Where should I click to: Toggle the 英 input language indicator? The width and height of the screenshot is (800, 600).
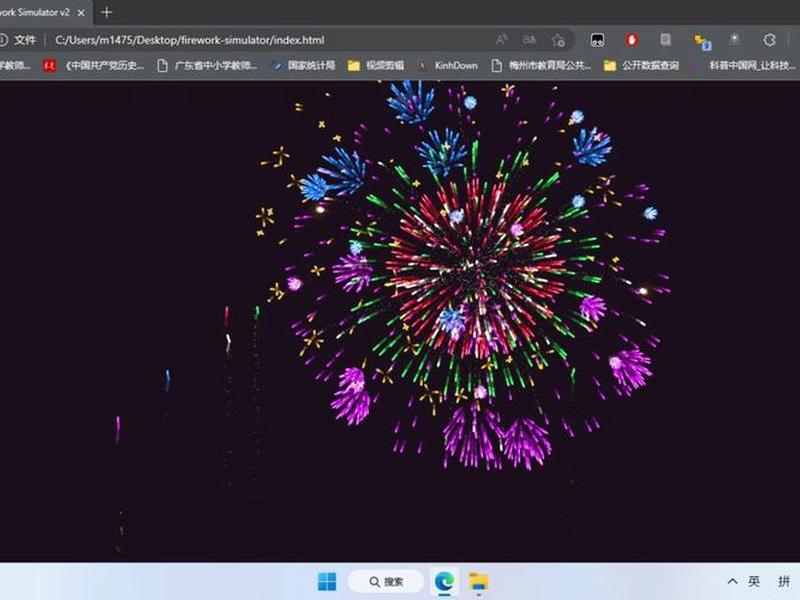[754, 581]
